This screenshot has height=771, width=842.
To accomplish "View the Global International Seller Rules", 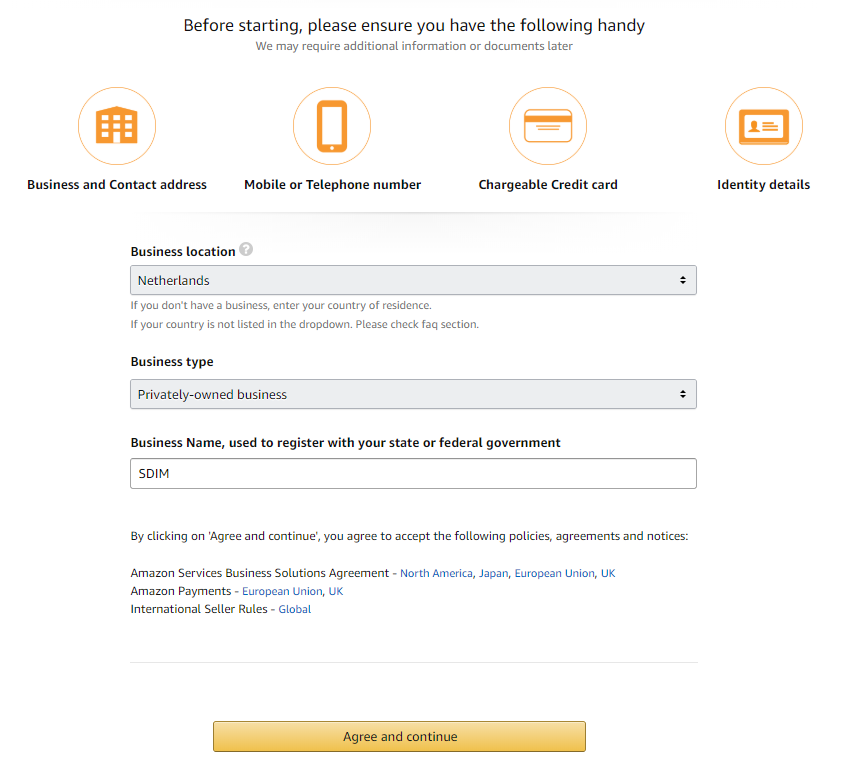I will [x=294, y=609].
